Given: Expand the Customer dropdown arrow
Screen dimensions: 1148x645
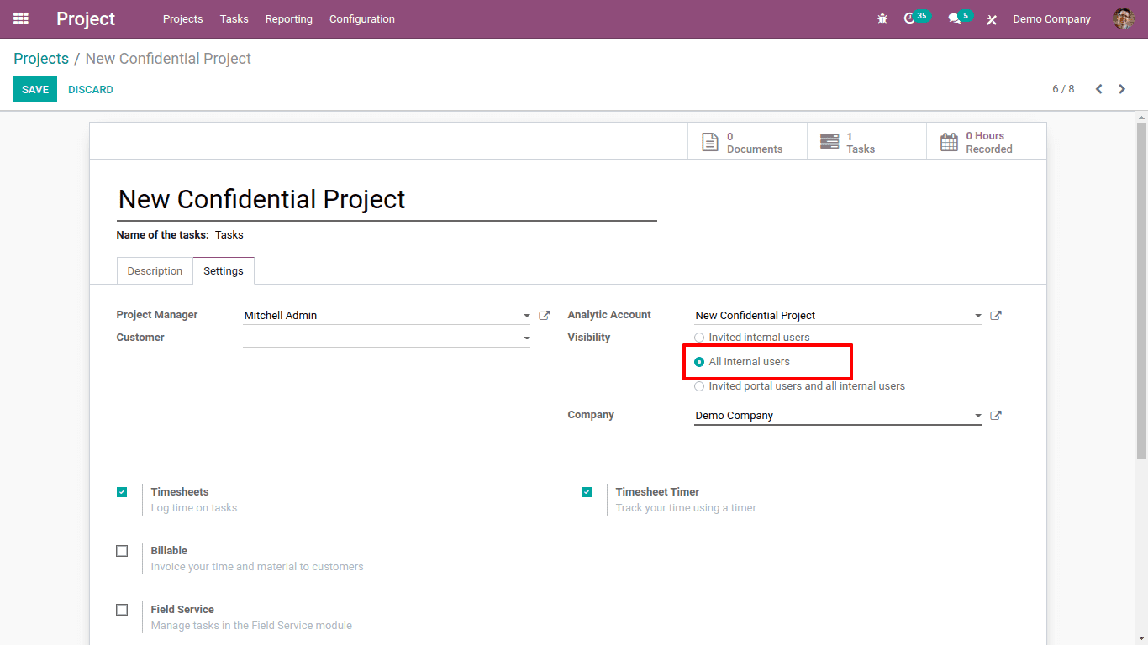Looking at the screenshot, I should coord(526,338).
